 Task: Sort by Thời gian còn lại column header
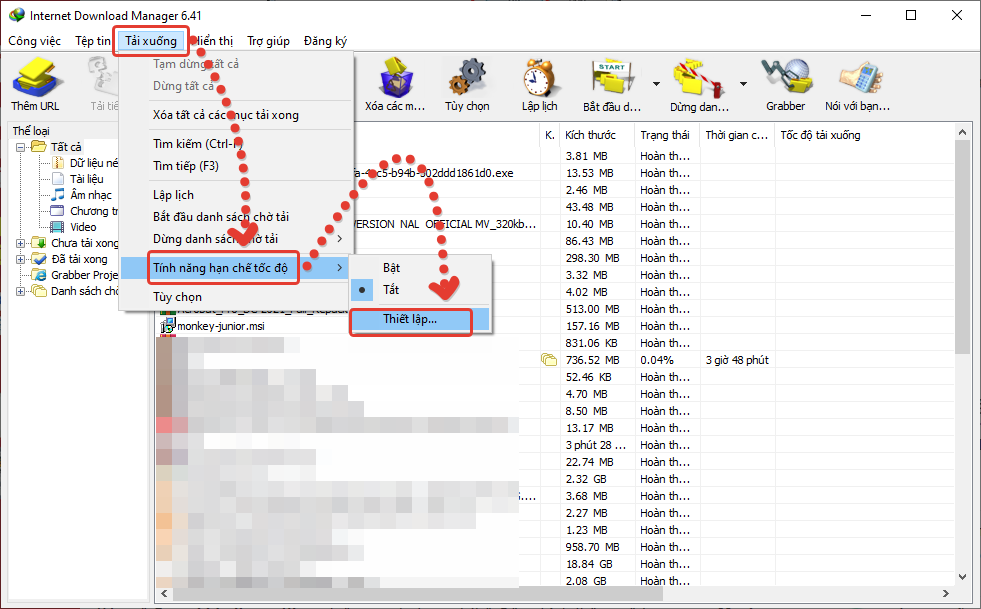pyautogui.click(x=738, y=135)
